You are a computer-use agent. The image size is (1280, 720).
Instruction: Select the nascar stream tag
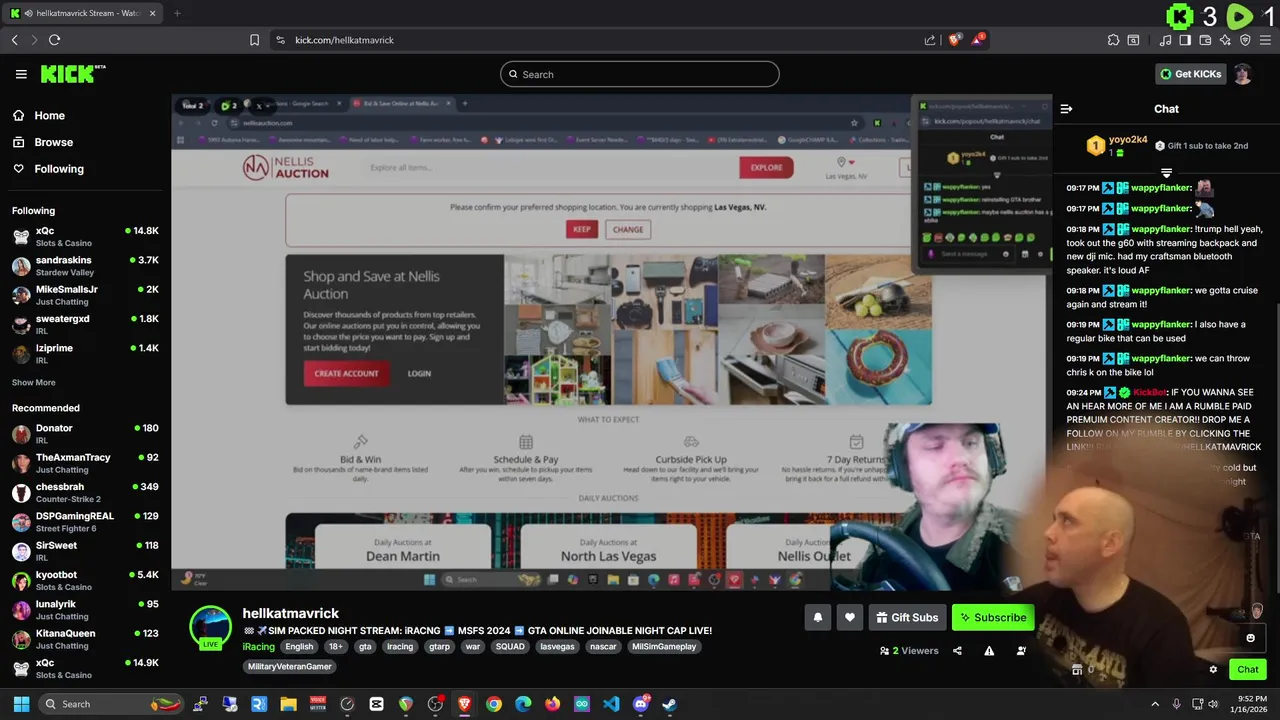tap(603, 647)
